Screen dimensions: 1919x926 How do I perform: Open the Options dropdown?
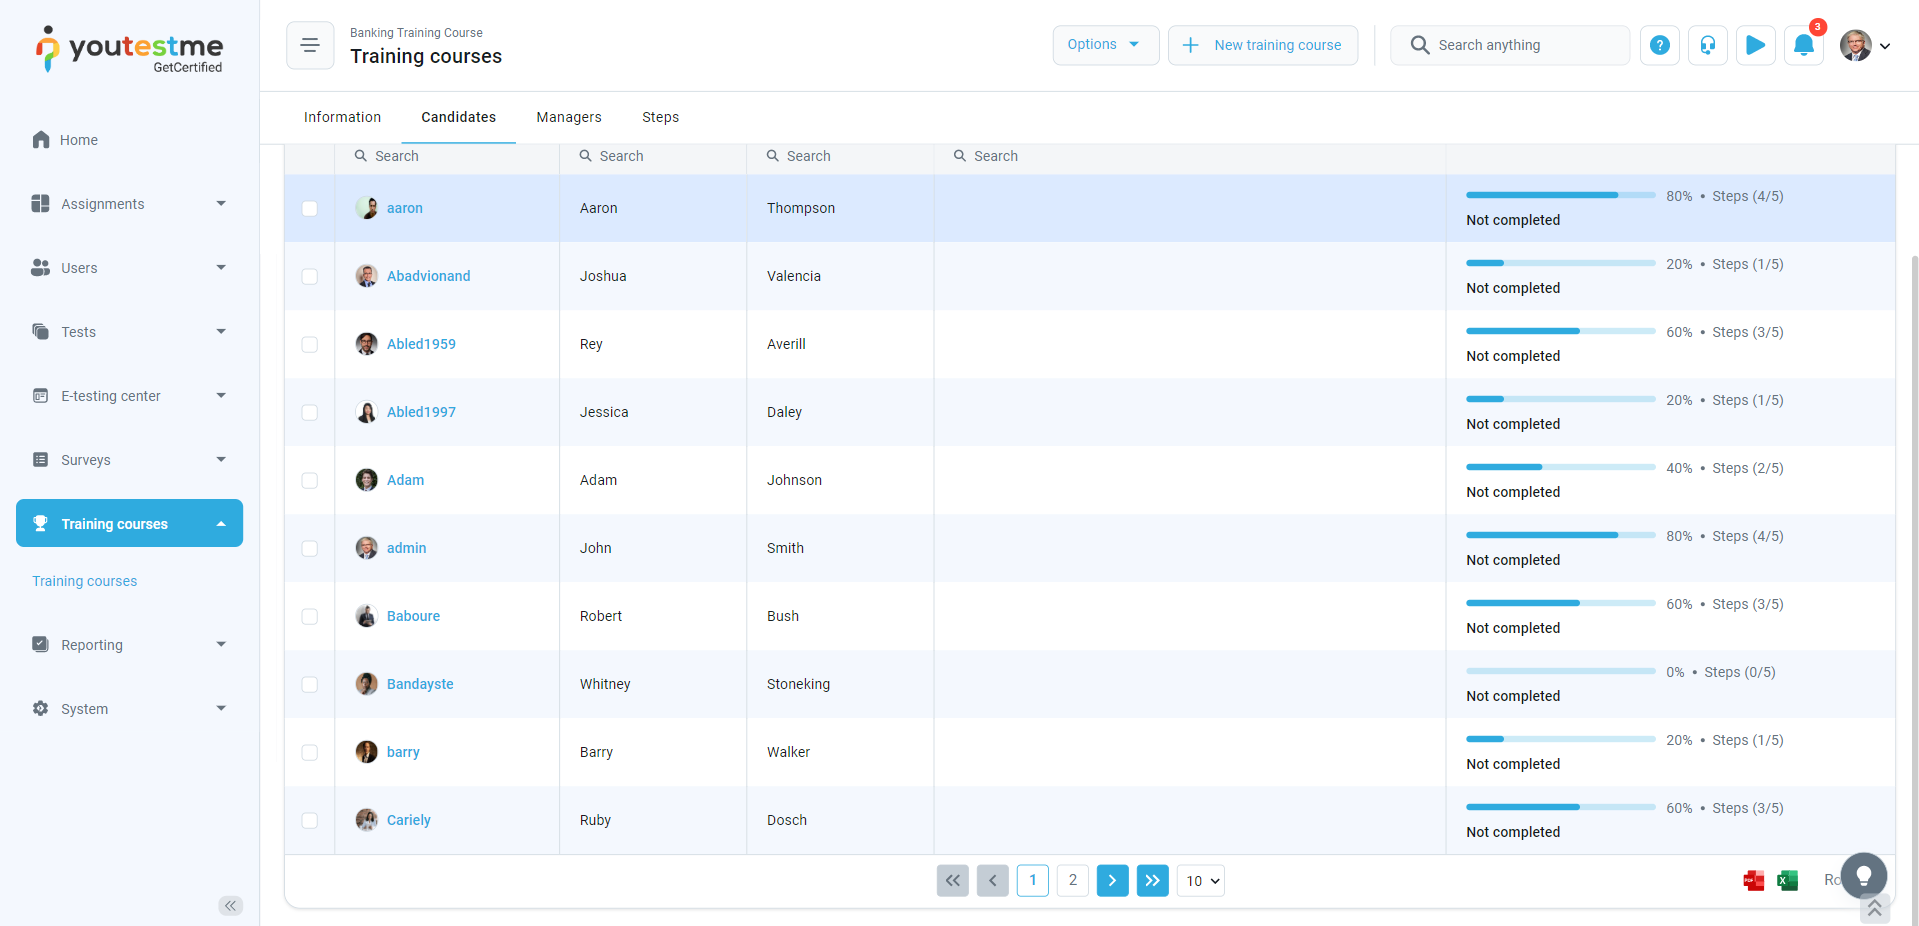[x=1105, y=45]
